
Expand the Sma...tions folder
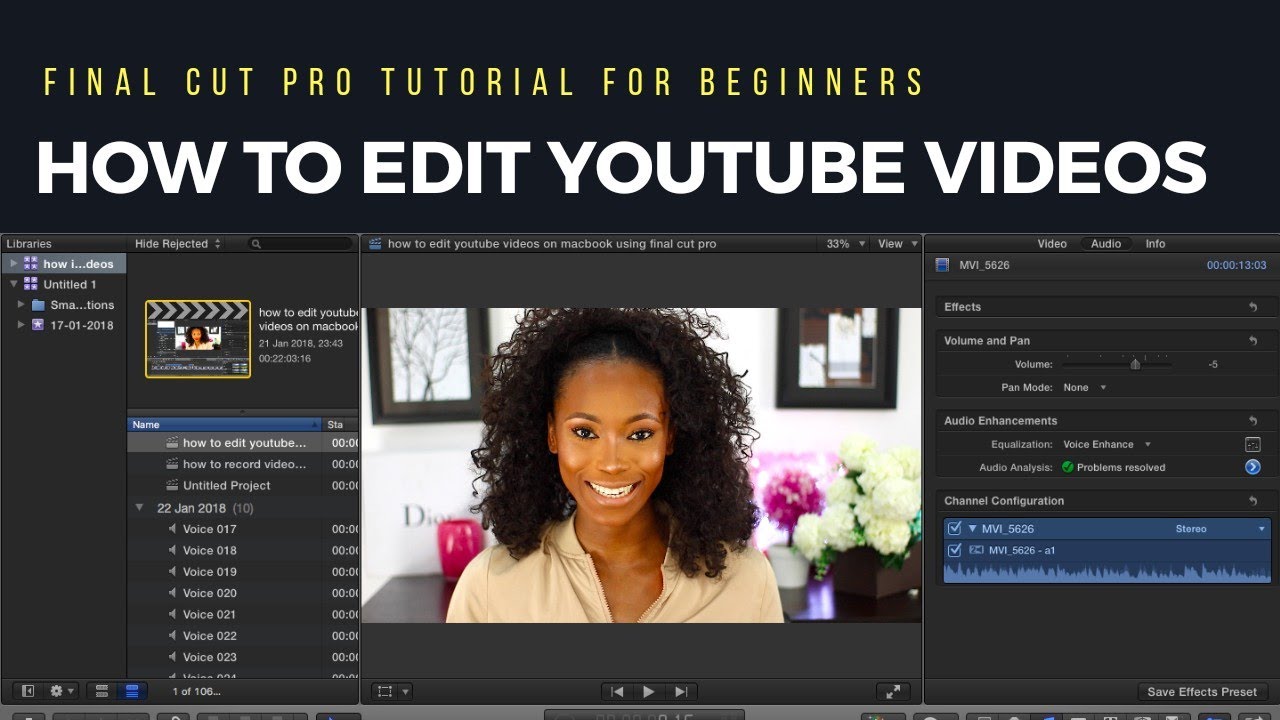click(21, 304)
